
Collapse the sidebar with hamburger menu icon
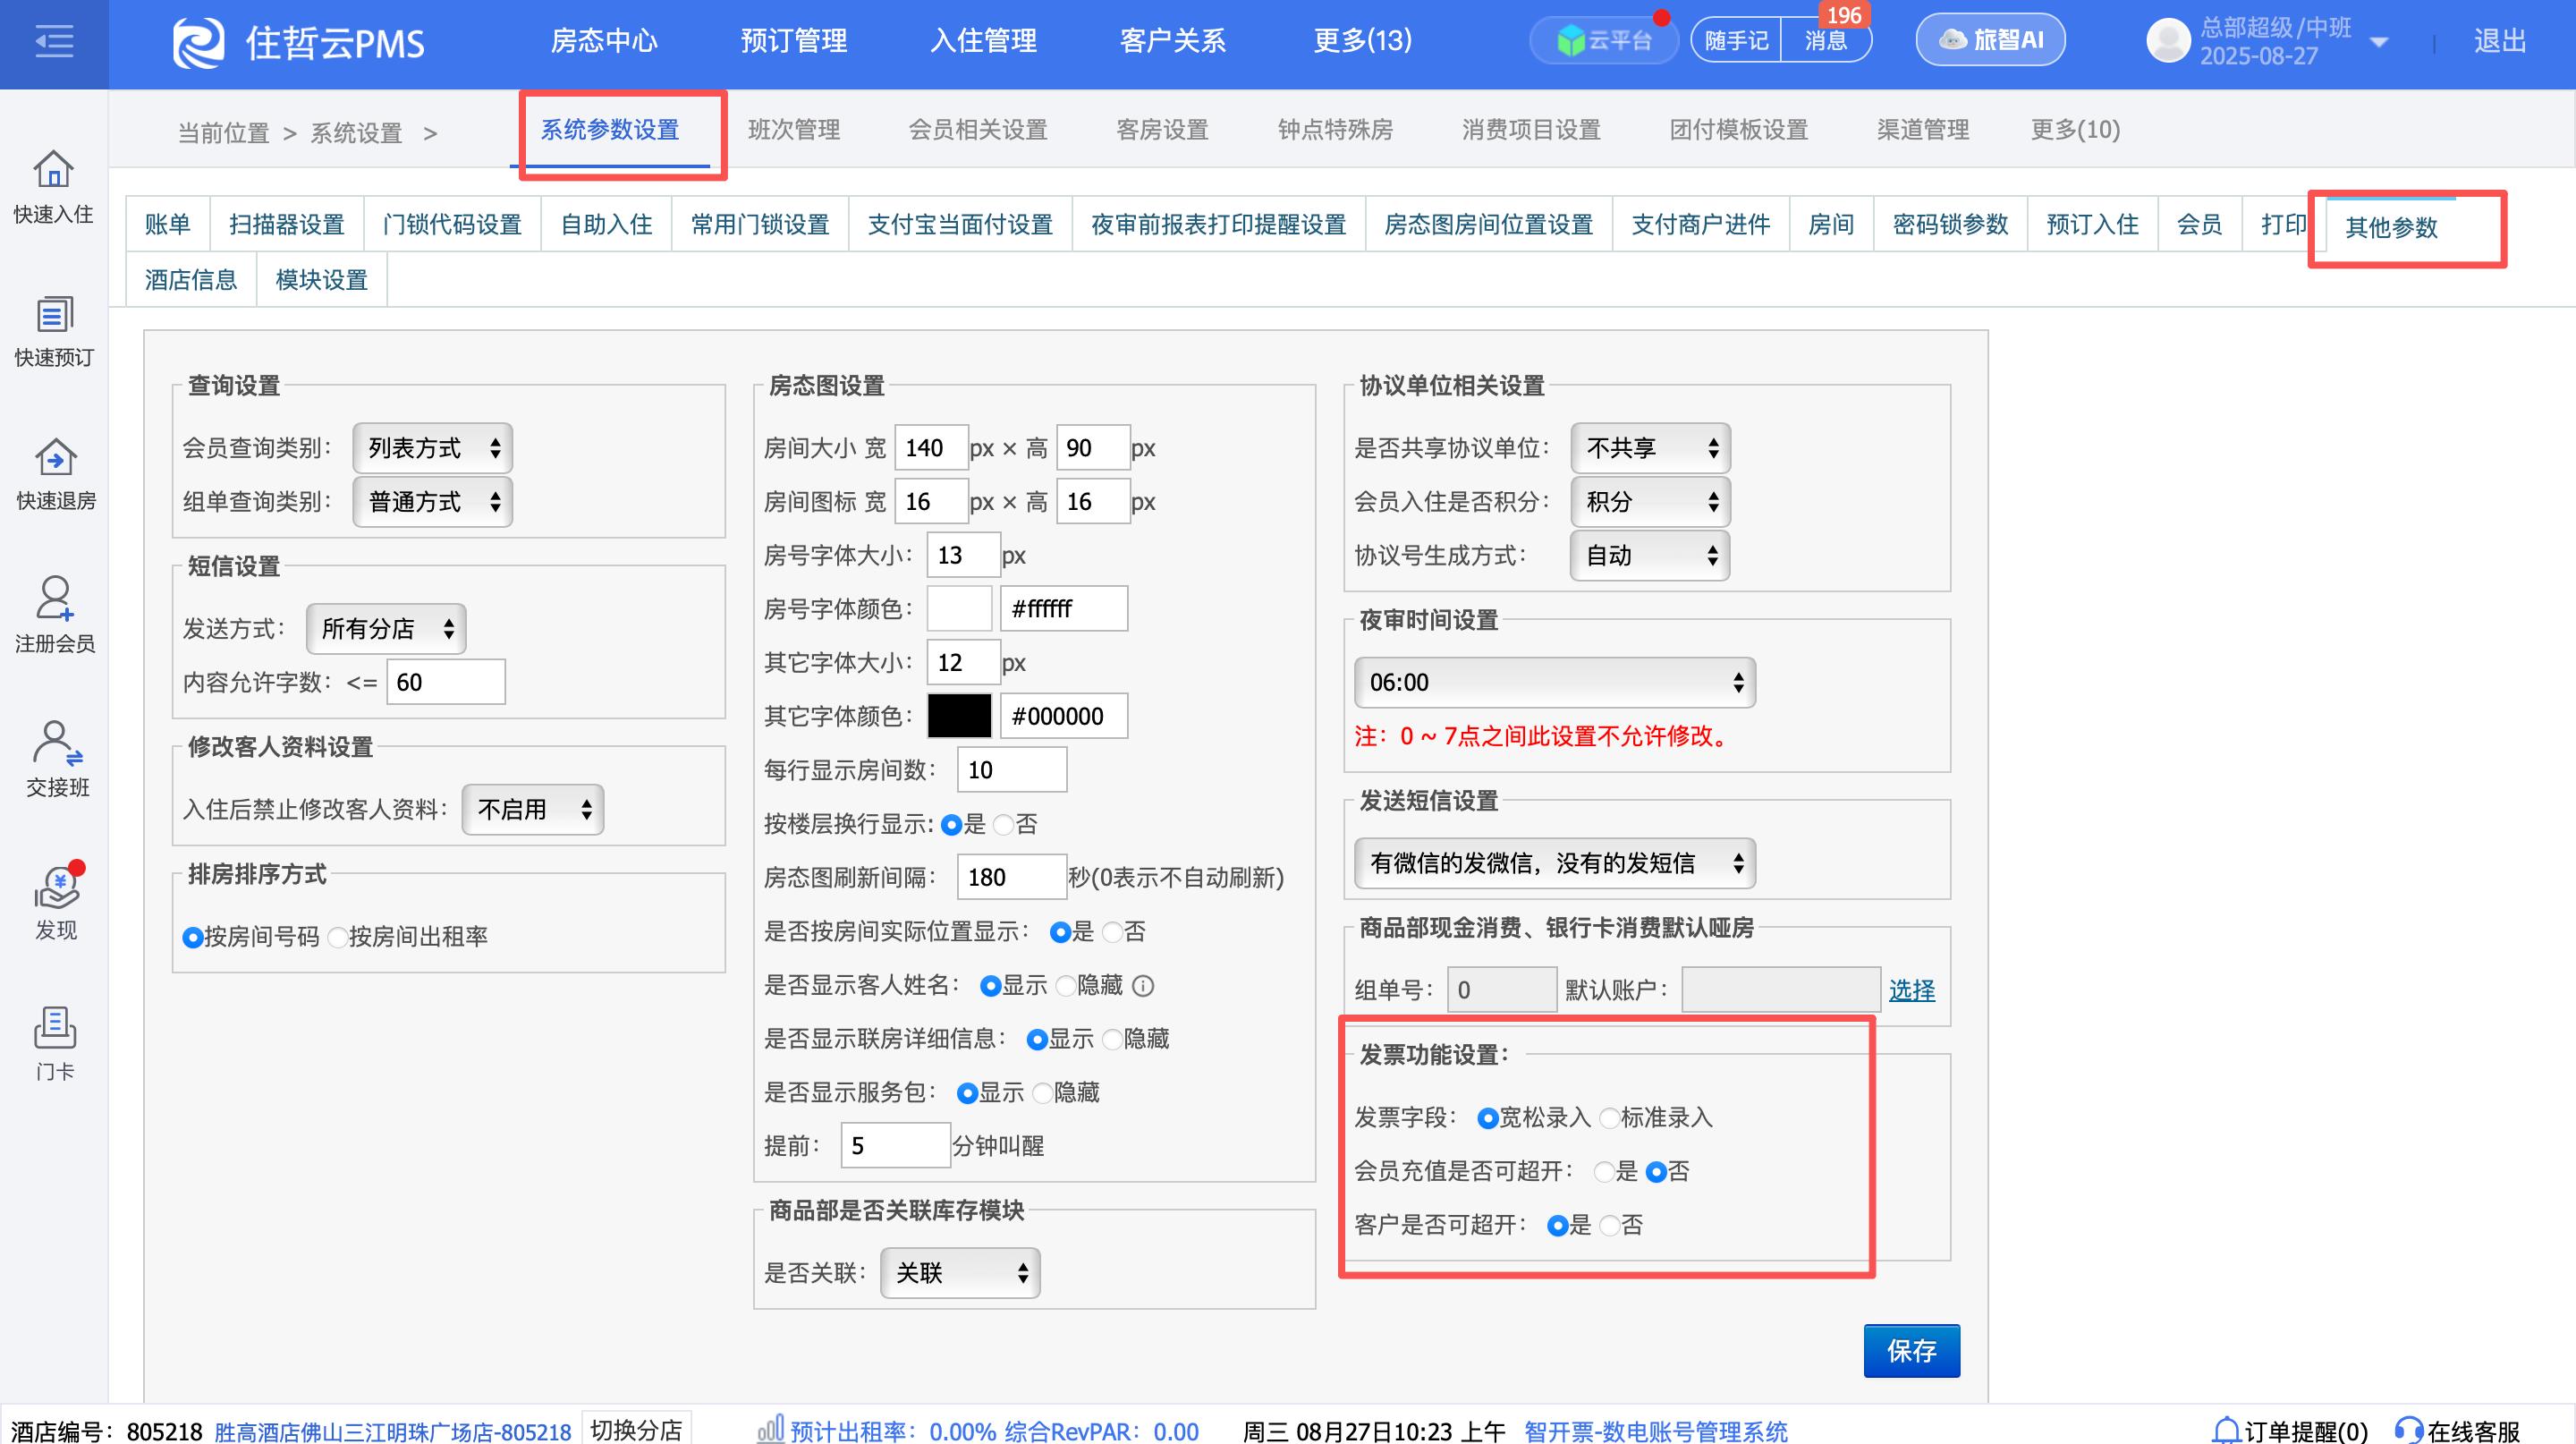(x=54, y=42)
